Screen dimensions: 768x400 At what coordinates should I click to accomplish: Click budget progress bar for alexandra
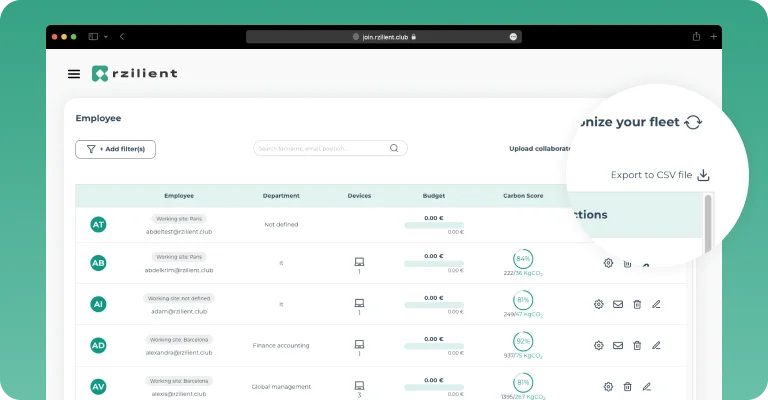coord(434,346)
